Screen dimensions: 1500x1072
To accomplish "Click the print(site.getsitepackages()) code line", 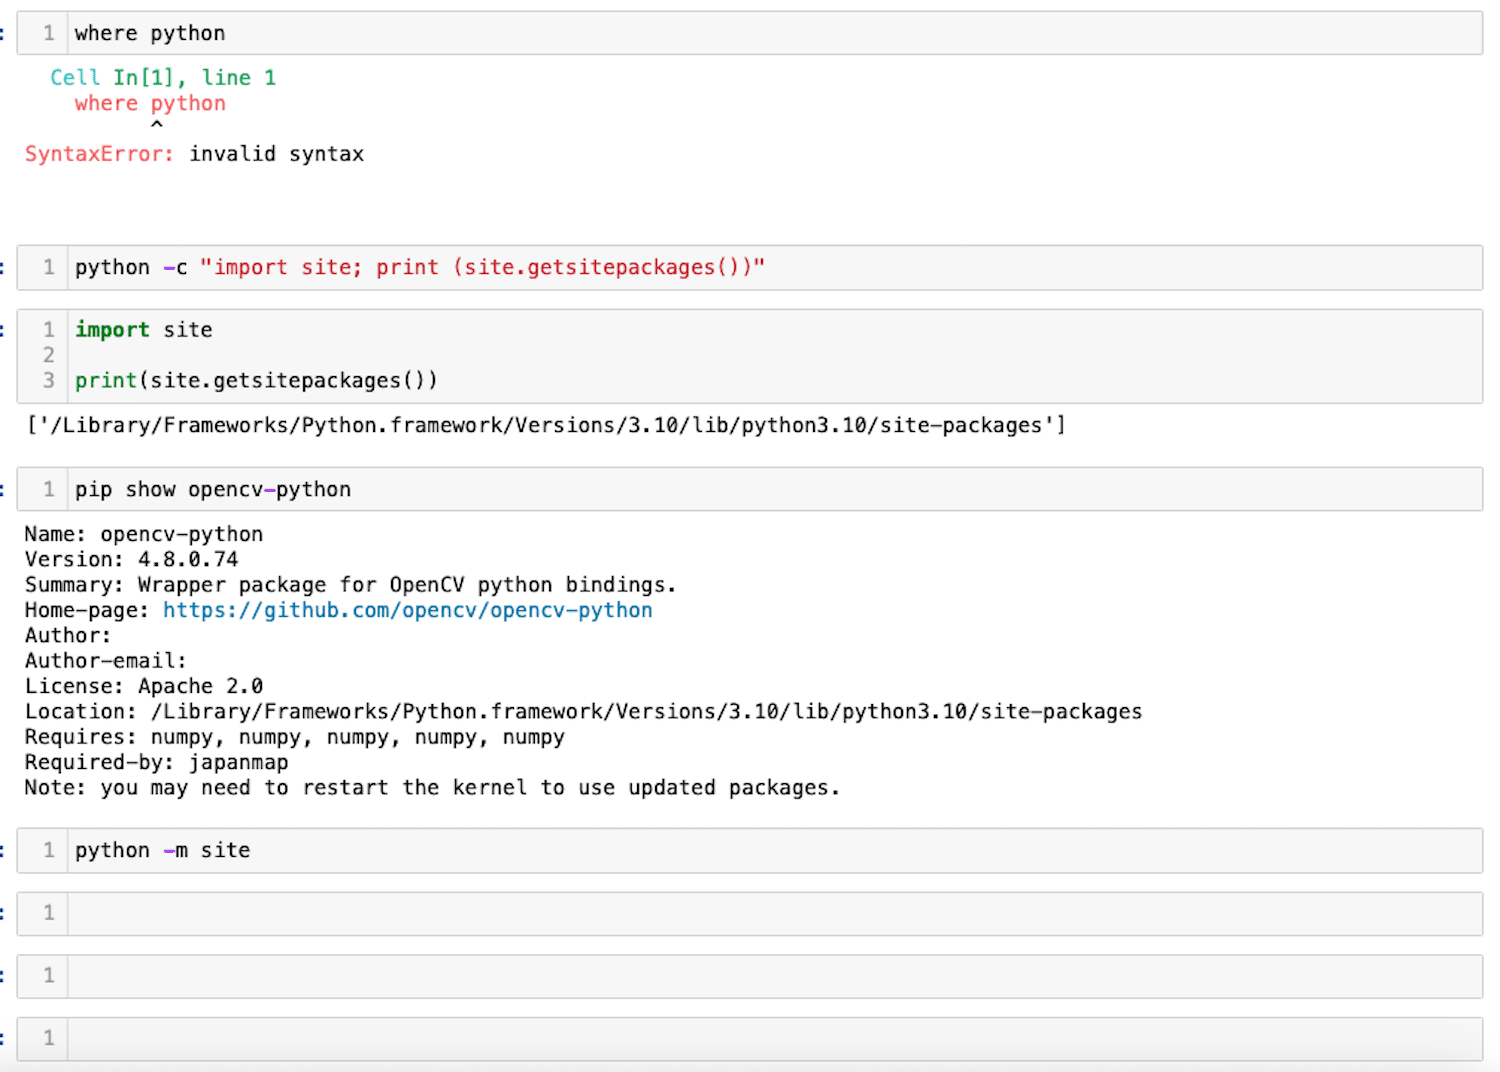I will (256, 381).
